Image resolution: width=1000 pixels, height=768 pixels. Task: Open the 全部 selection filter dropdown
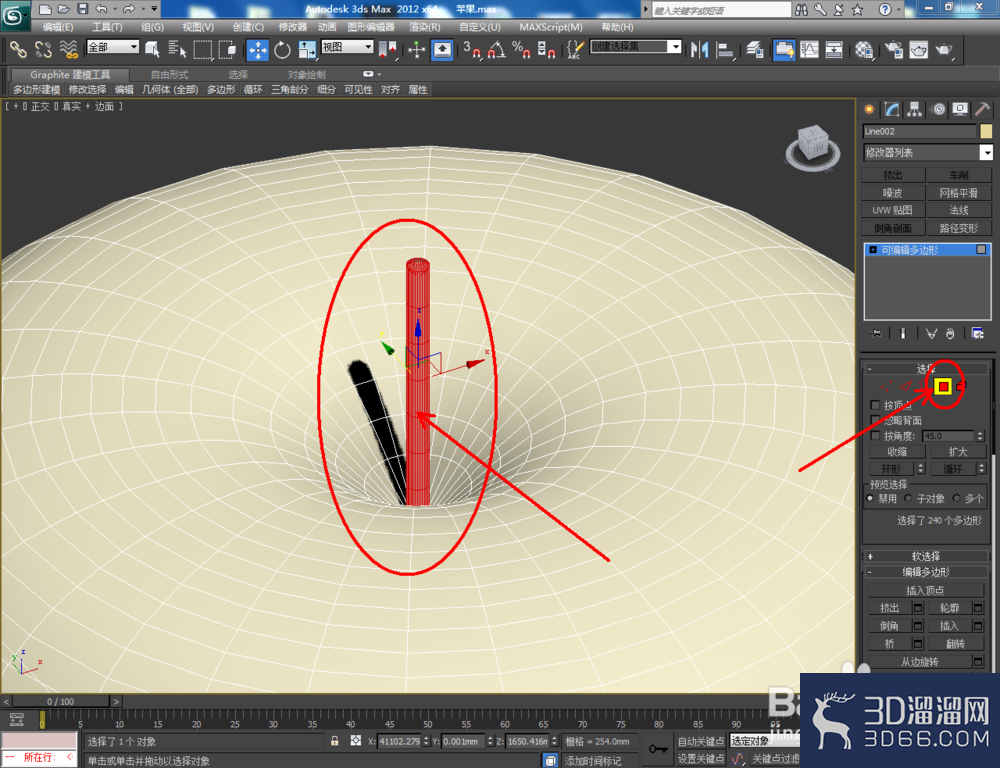113,47
